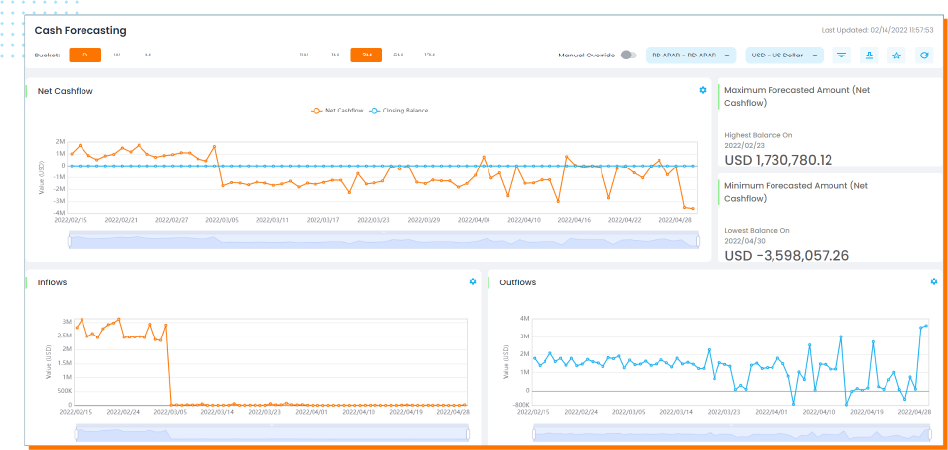Click the Minimum Forecasted Amount card heading
Viewport: 948px width, 450px height.
[x=796, y=192]
